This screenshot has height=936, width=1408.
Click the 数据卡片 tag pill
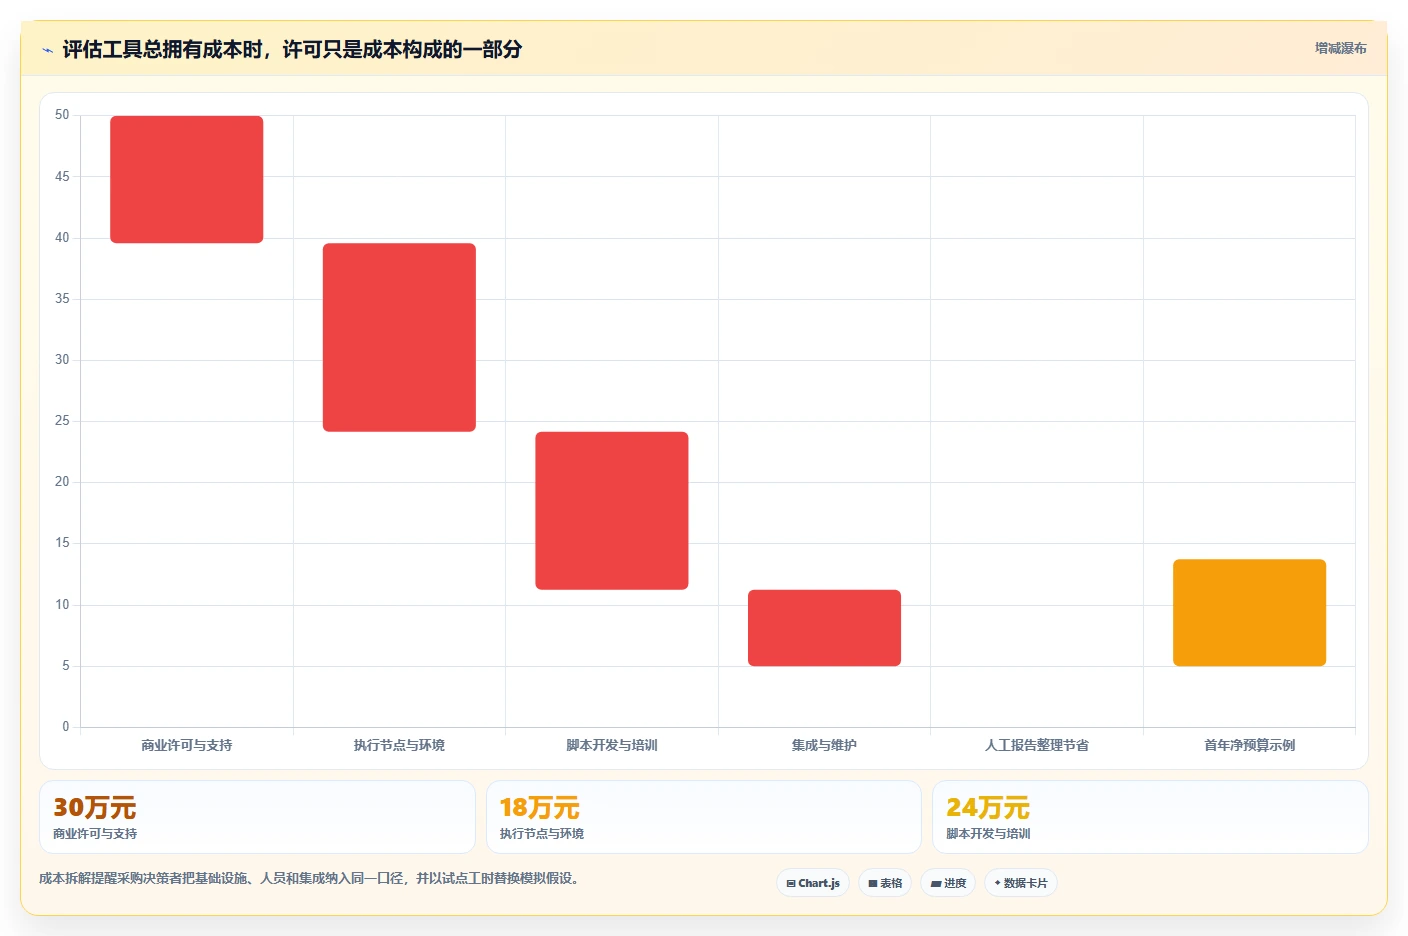point(1021,883)
